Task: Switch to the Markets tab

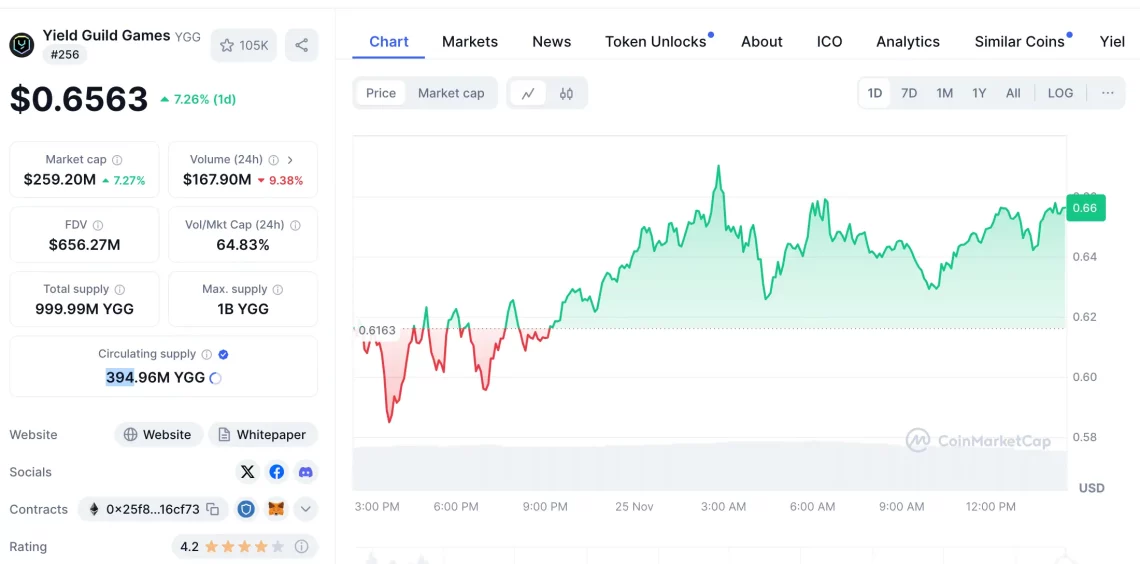Action: [470, 41]
